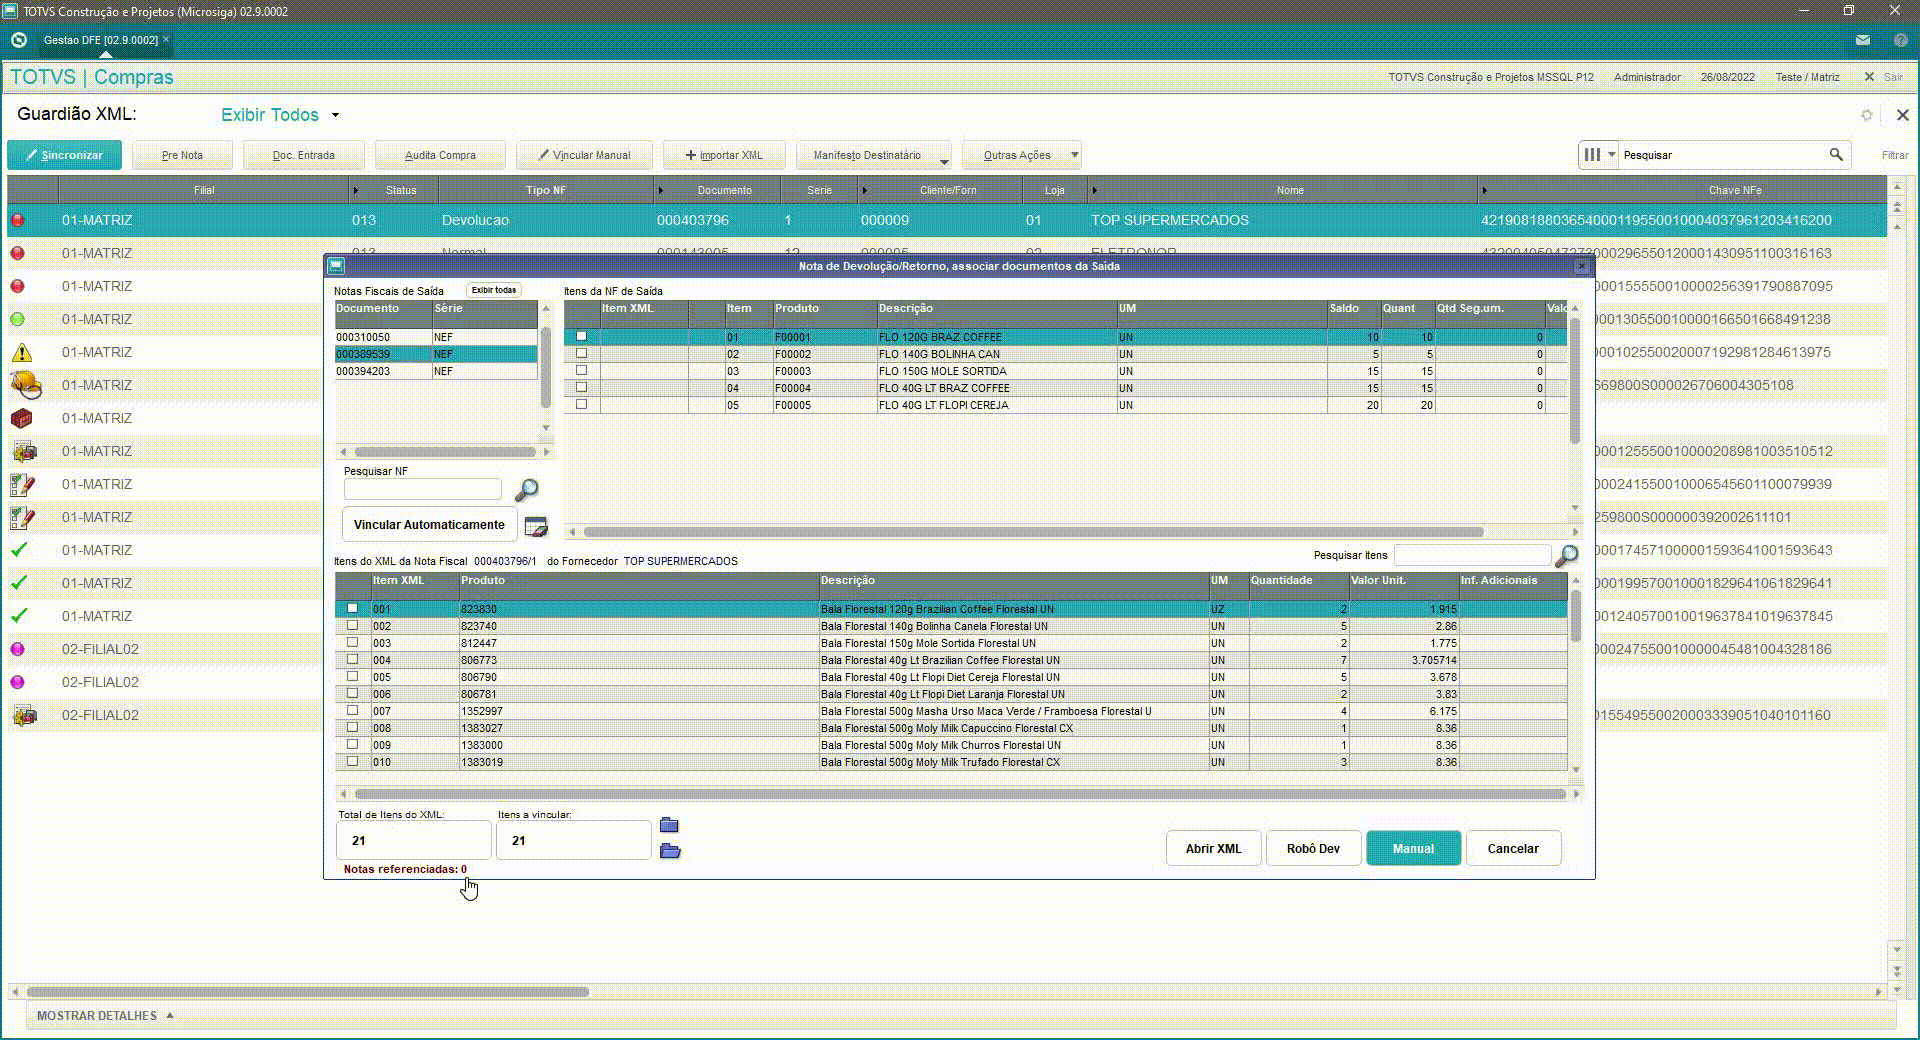Check XML item 001 checkbox
This screenshot has width=1920, height=1040.
click(352, 608)
